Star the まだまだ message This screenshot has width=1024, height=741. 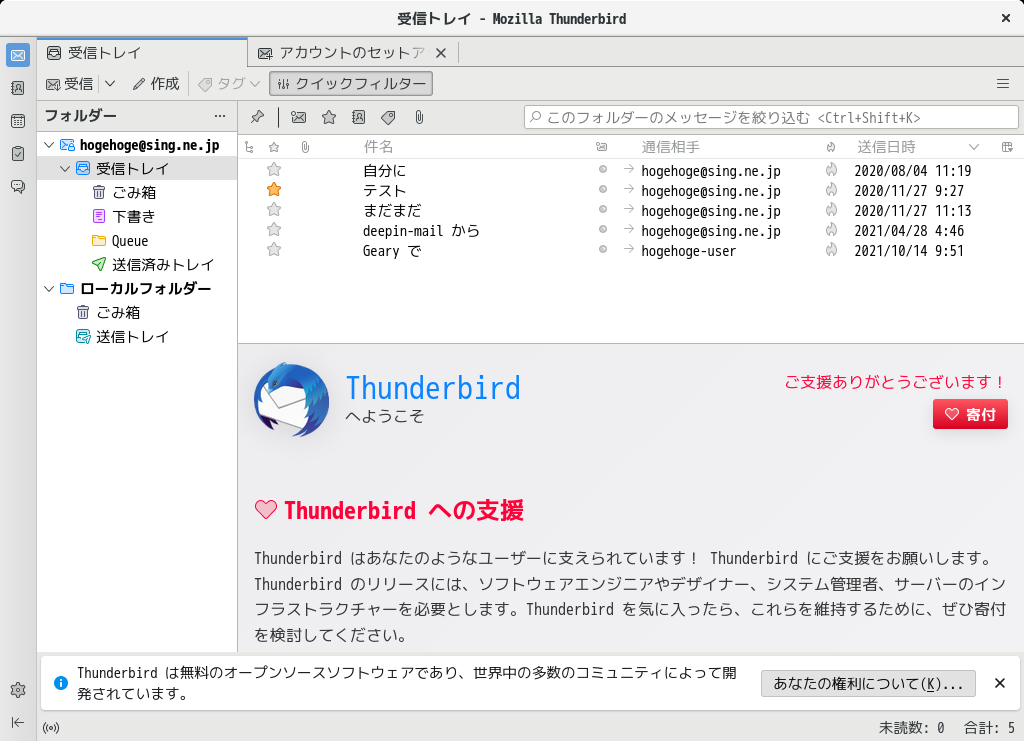[x=274, y=210]
